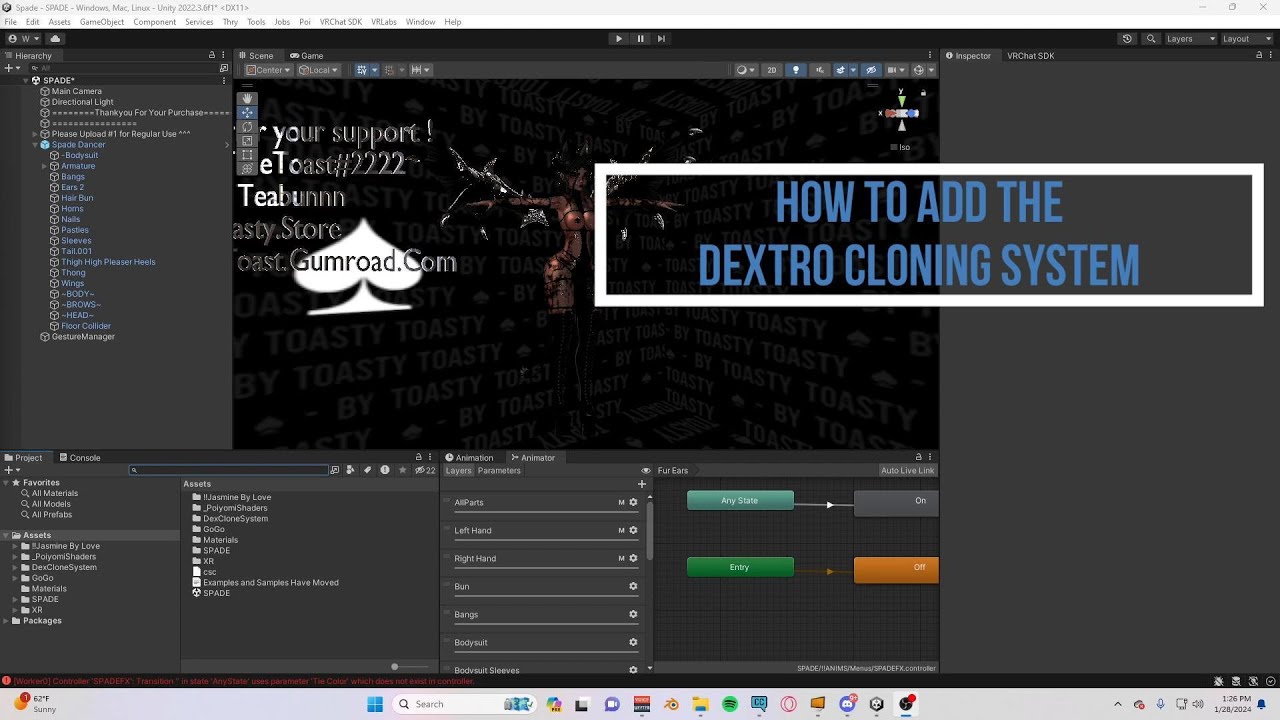This screenshot has height=720, width=1280.
Task: Toggle eye icon in Animator layers header
Action: coord(646,471)
